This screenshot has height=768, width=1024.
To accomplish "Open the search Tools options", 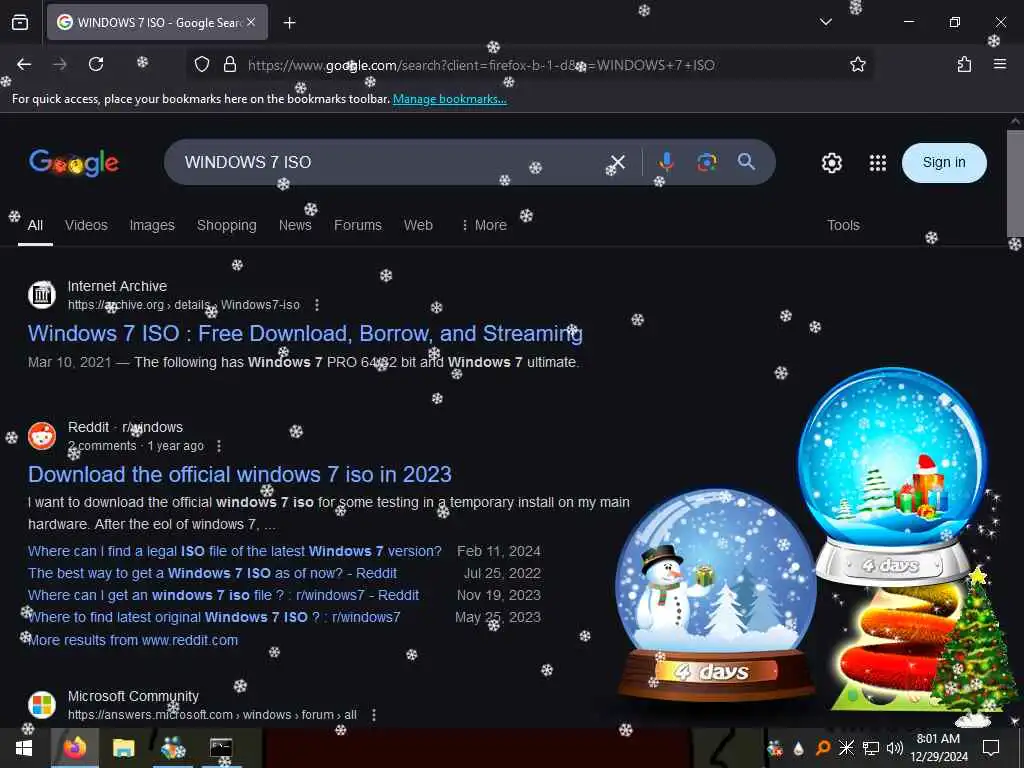I will pos(843,225).
